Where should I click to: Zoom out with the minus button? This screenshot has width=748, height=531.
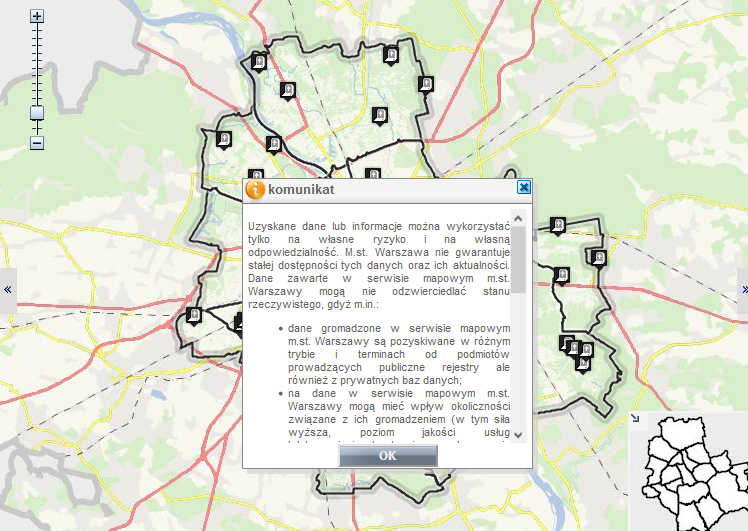37,143
